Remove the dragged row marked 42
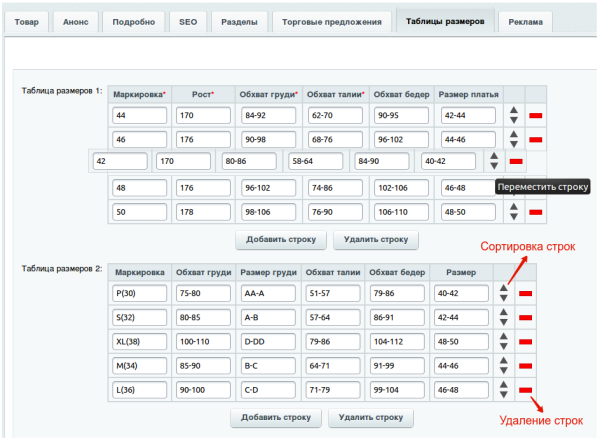Image resolution: width=600 pixels, height=441 pixels. [x=516, y=161]
